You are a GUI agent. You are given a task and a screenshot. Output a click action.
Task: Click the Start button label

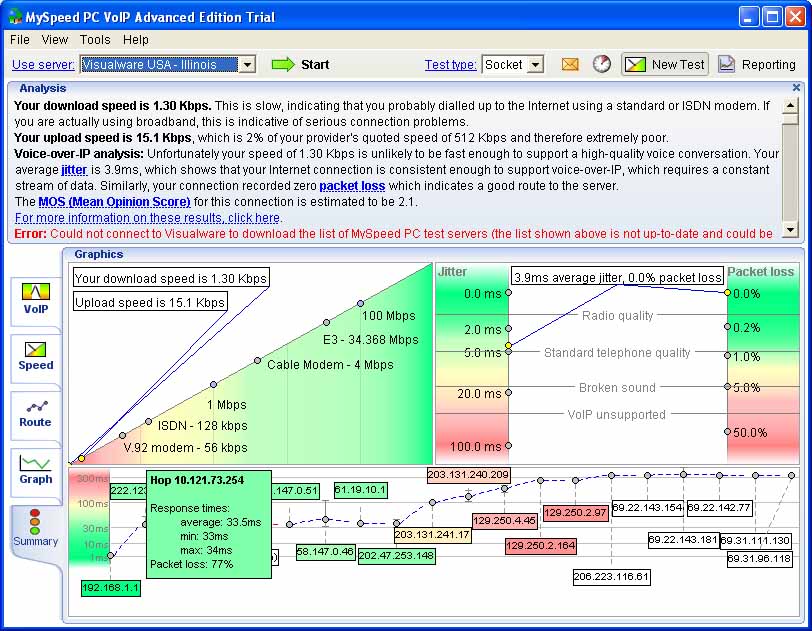315,65
